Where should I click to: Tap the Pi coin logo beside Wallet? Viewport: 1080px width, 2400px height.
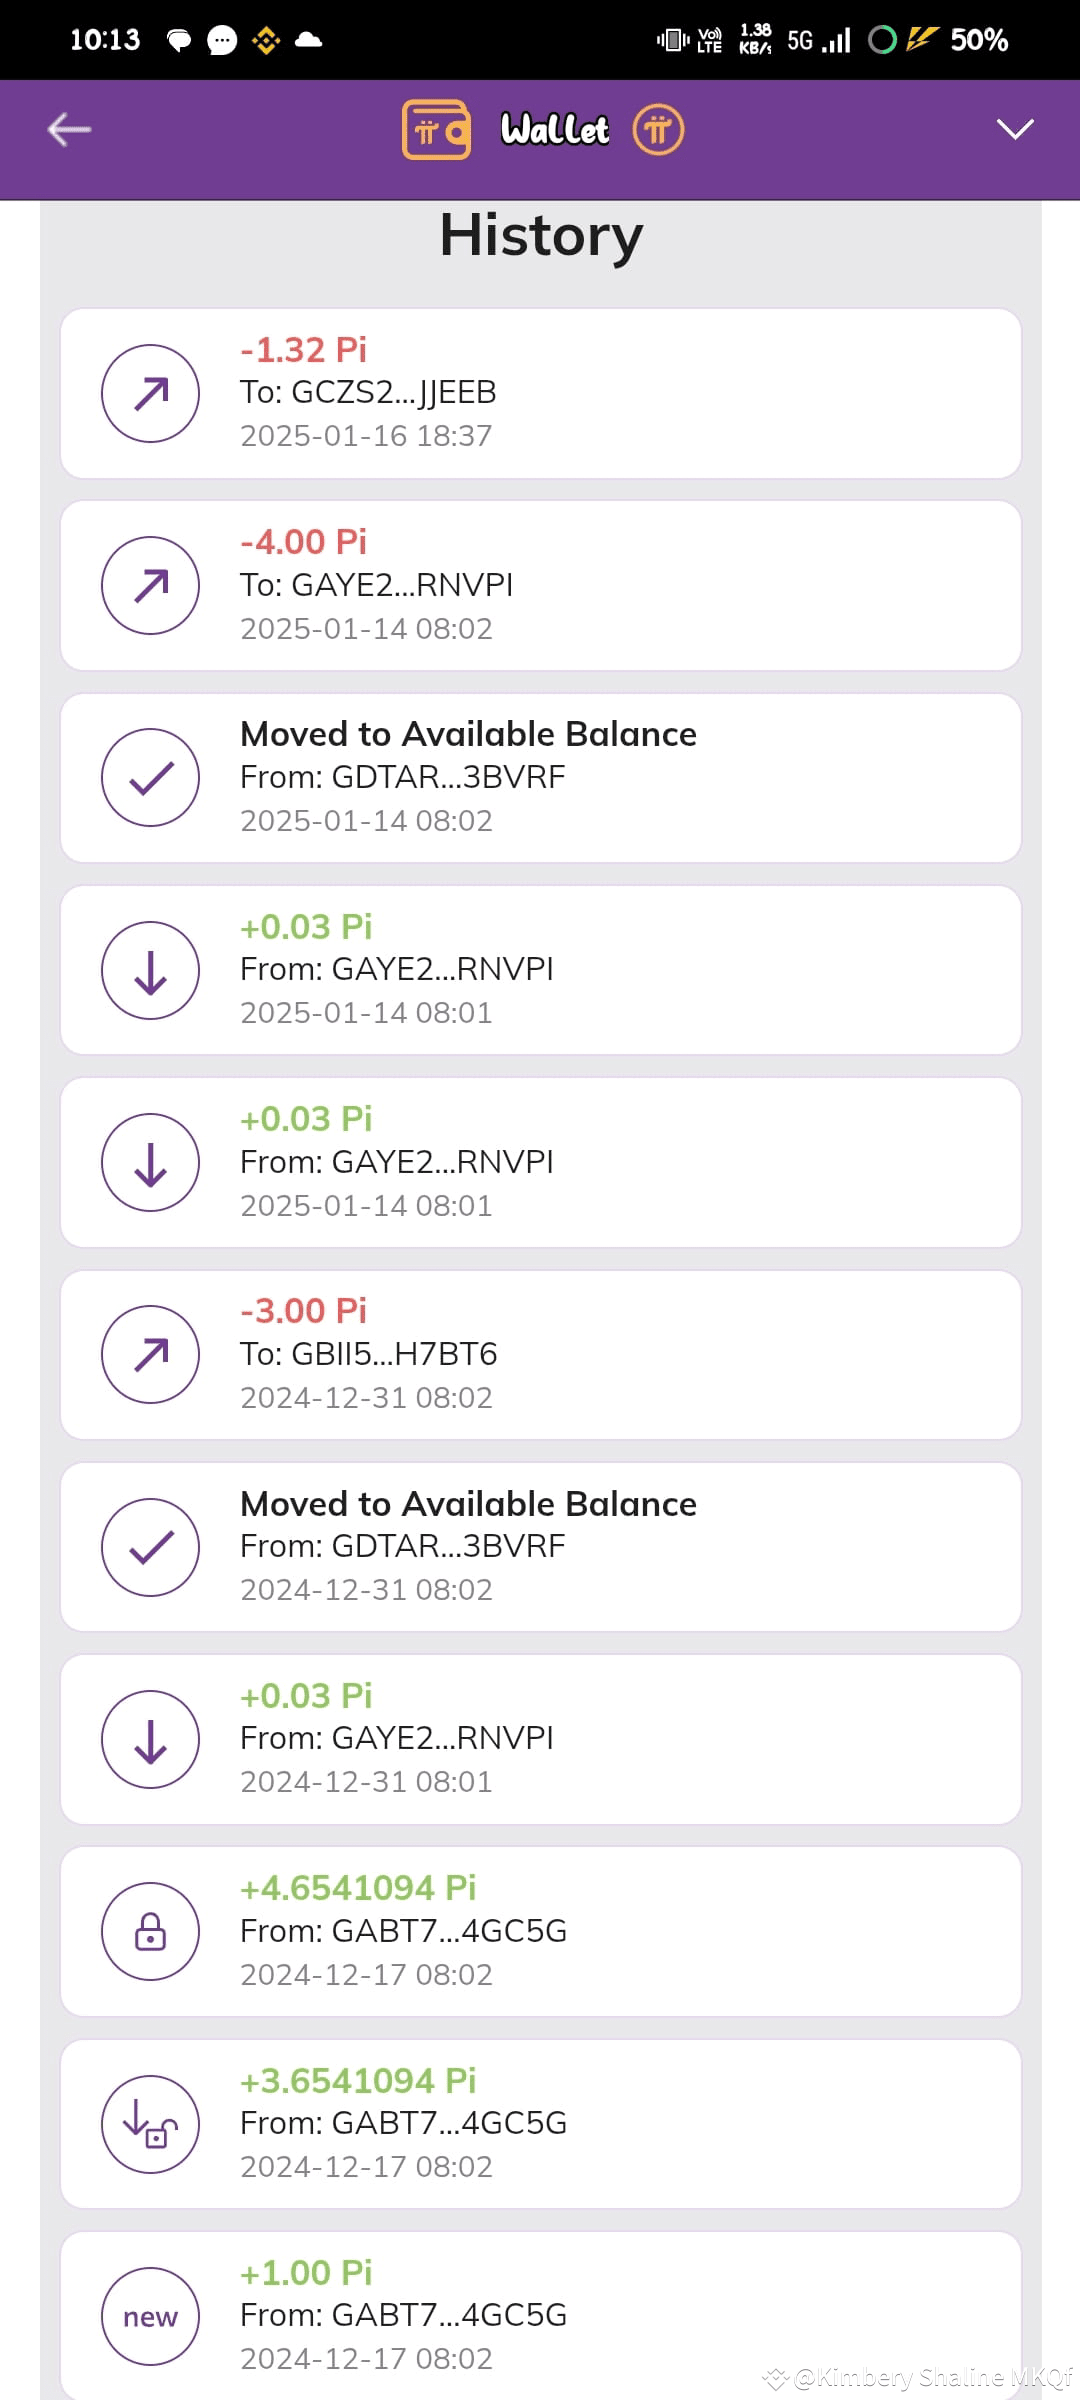658,130
